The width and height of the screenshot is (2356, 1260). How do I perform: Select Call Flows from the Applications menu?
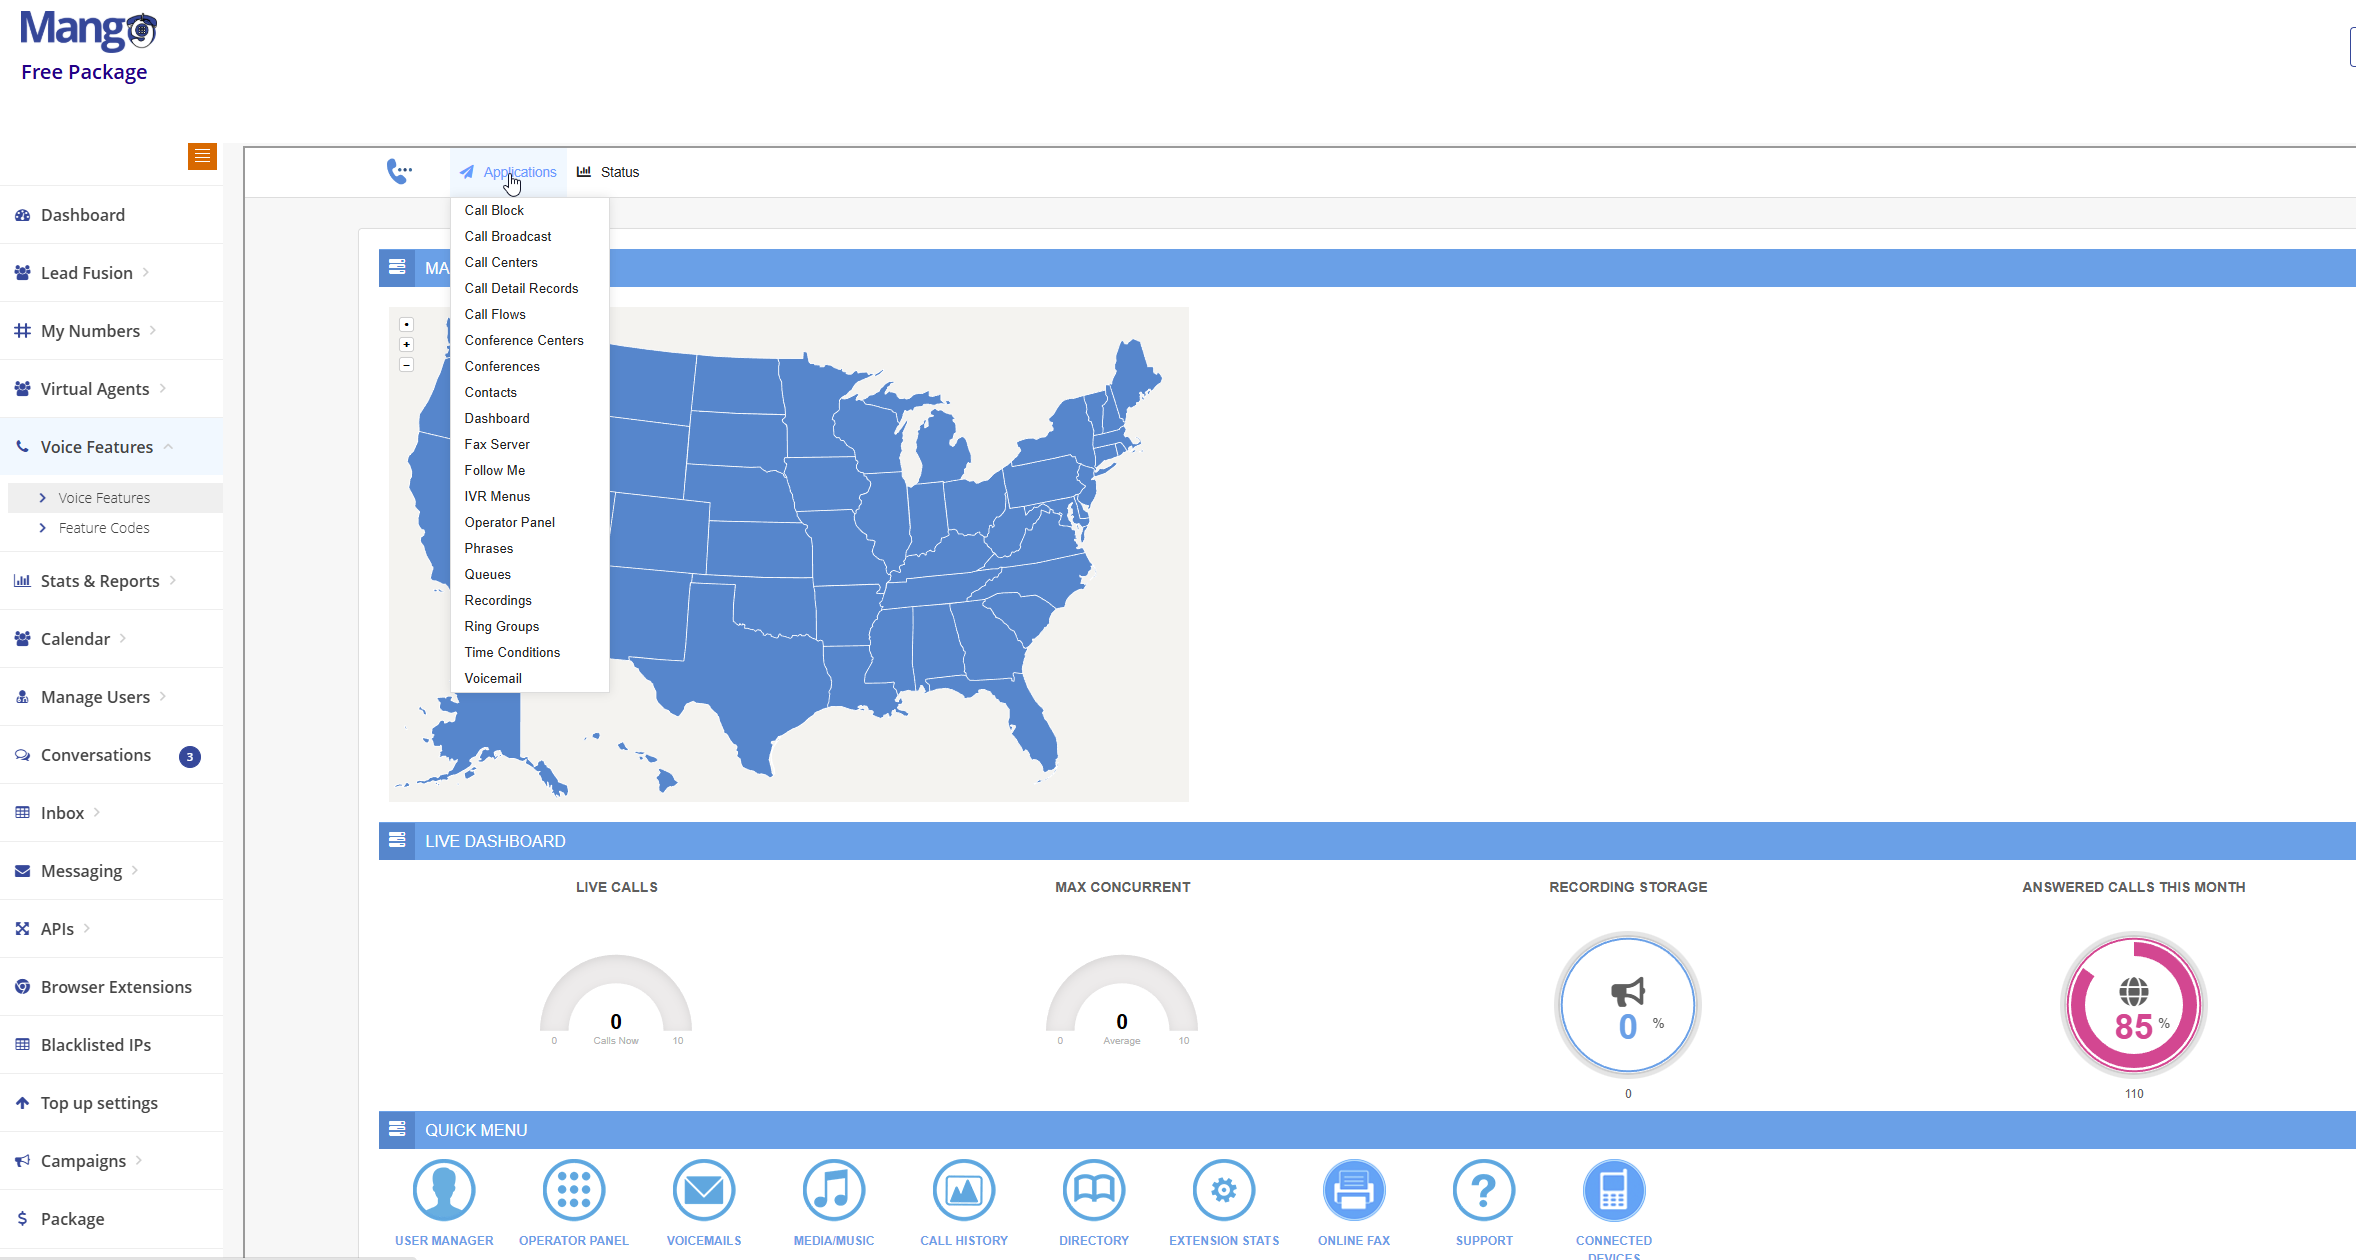495,314
